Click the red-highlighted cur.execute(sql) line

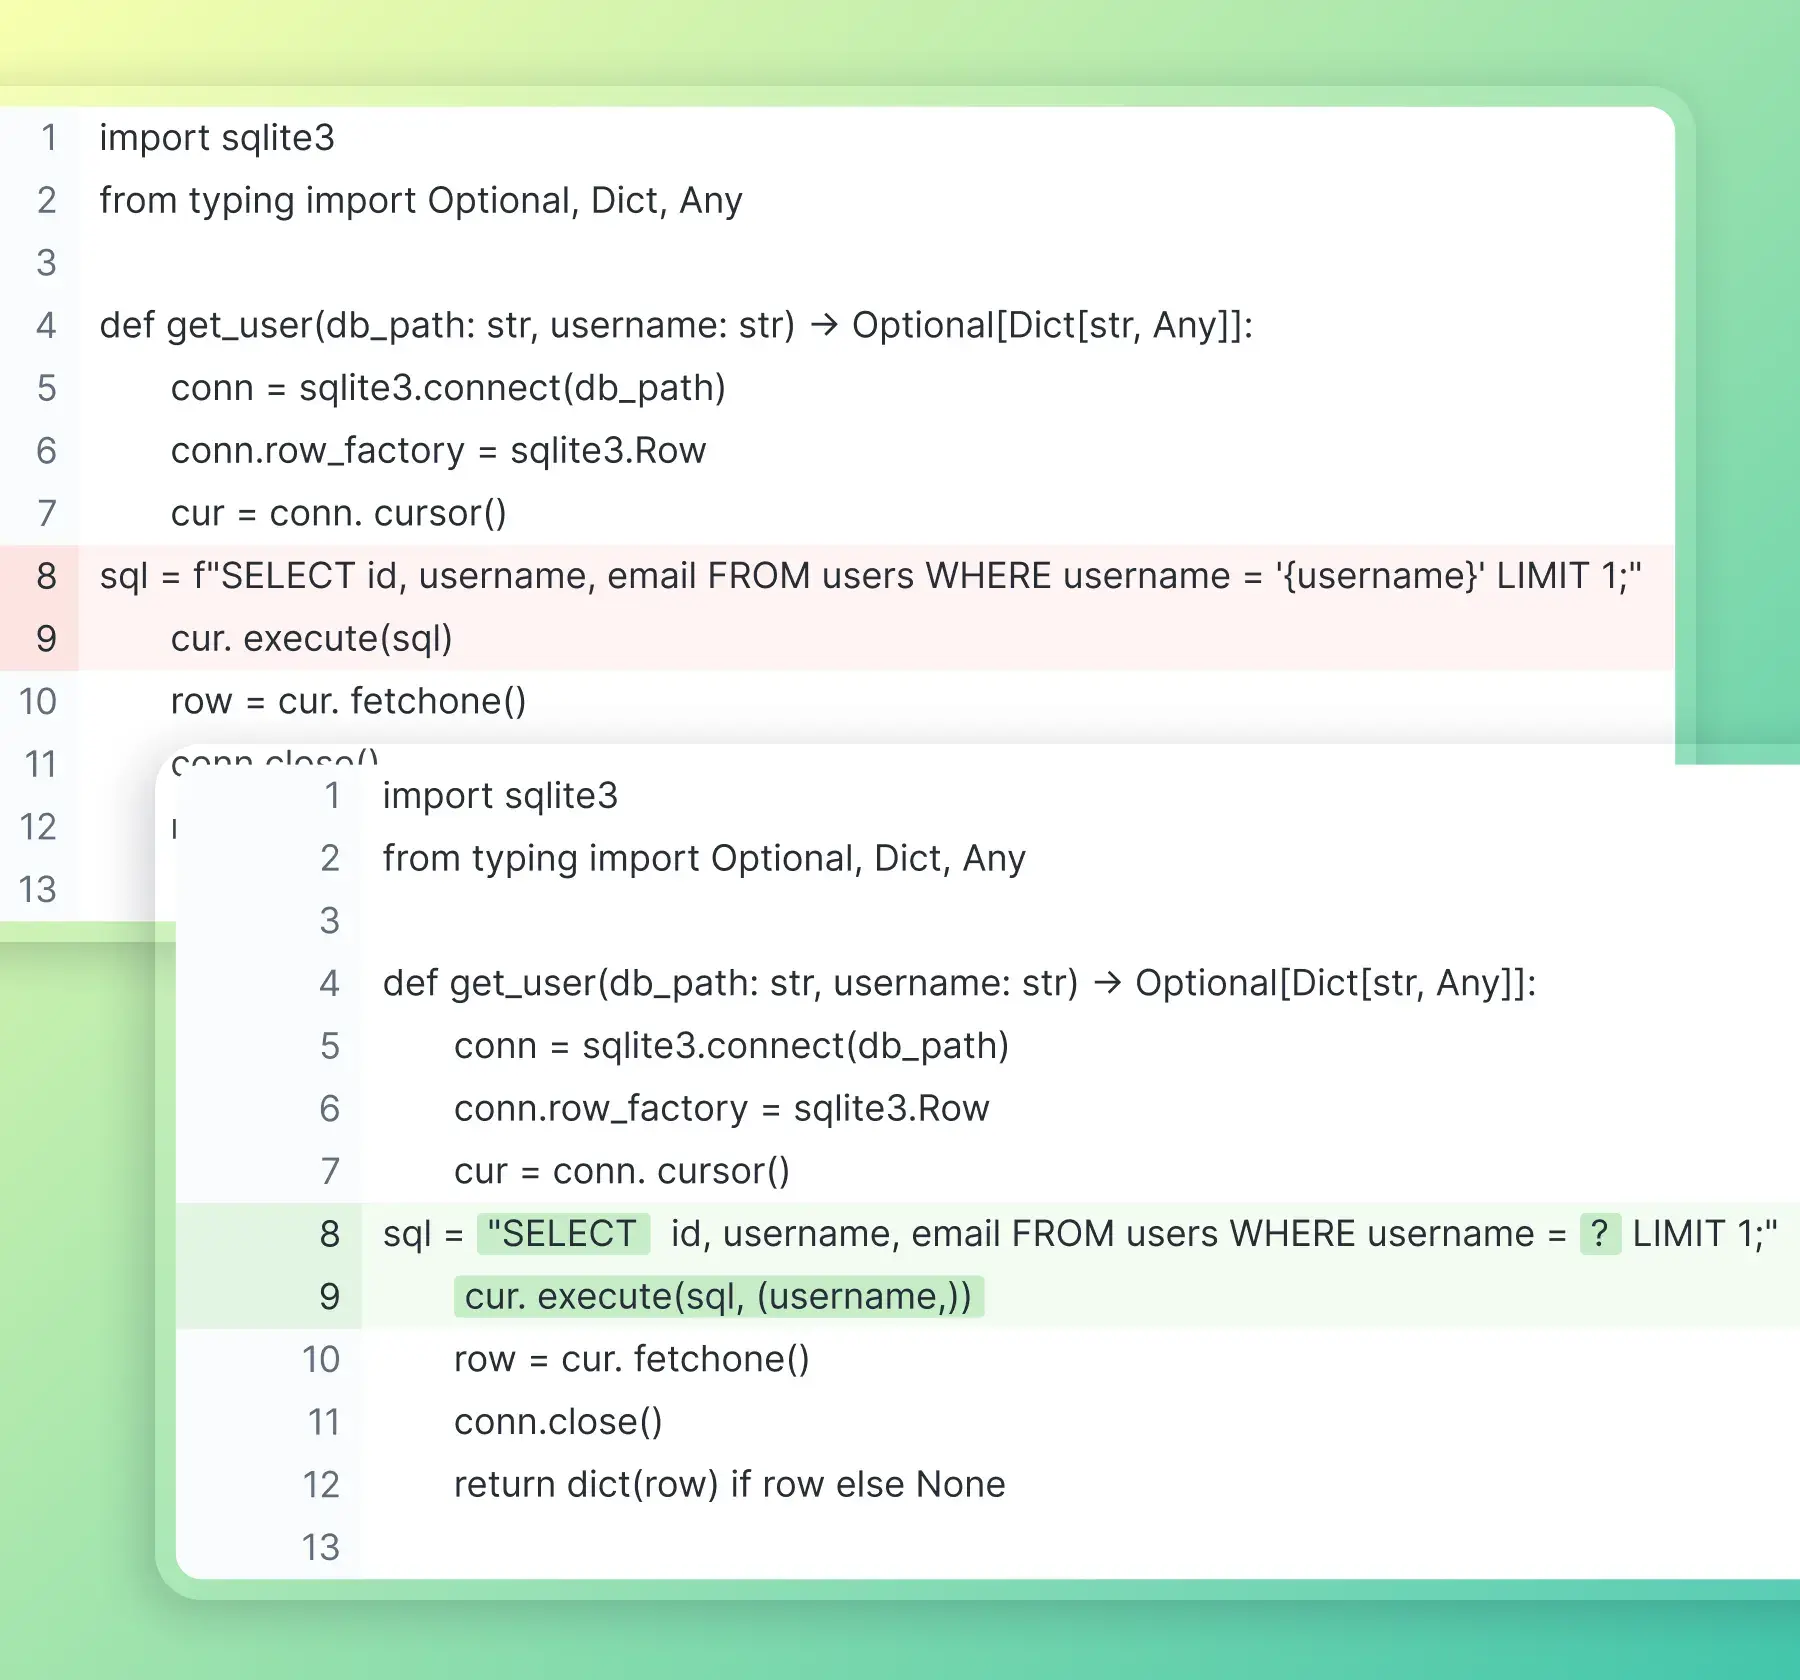[x=310, y=639]
